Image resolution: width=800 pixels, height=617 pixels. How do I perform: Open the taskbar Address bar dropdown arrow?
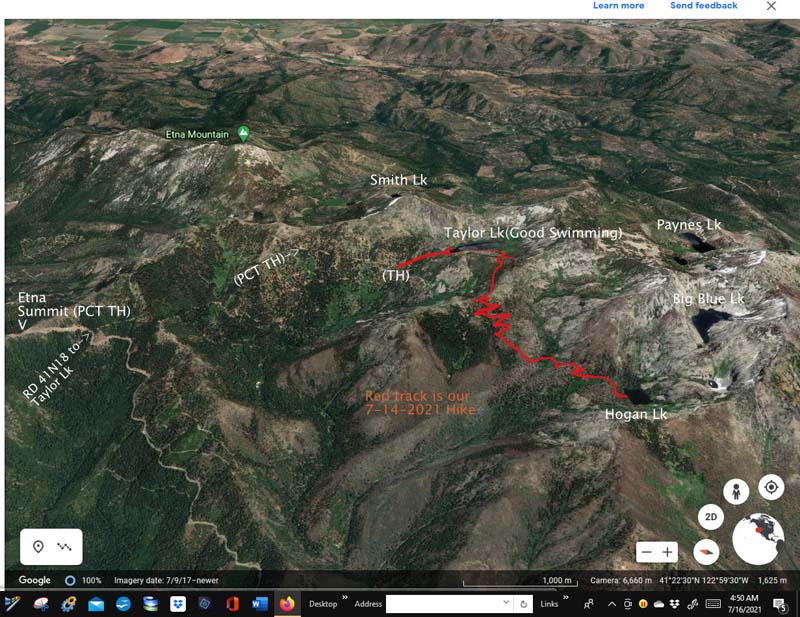[x=506, y=604]
